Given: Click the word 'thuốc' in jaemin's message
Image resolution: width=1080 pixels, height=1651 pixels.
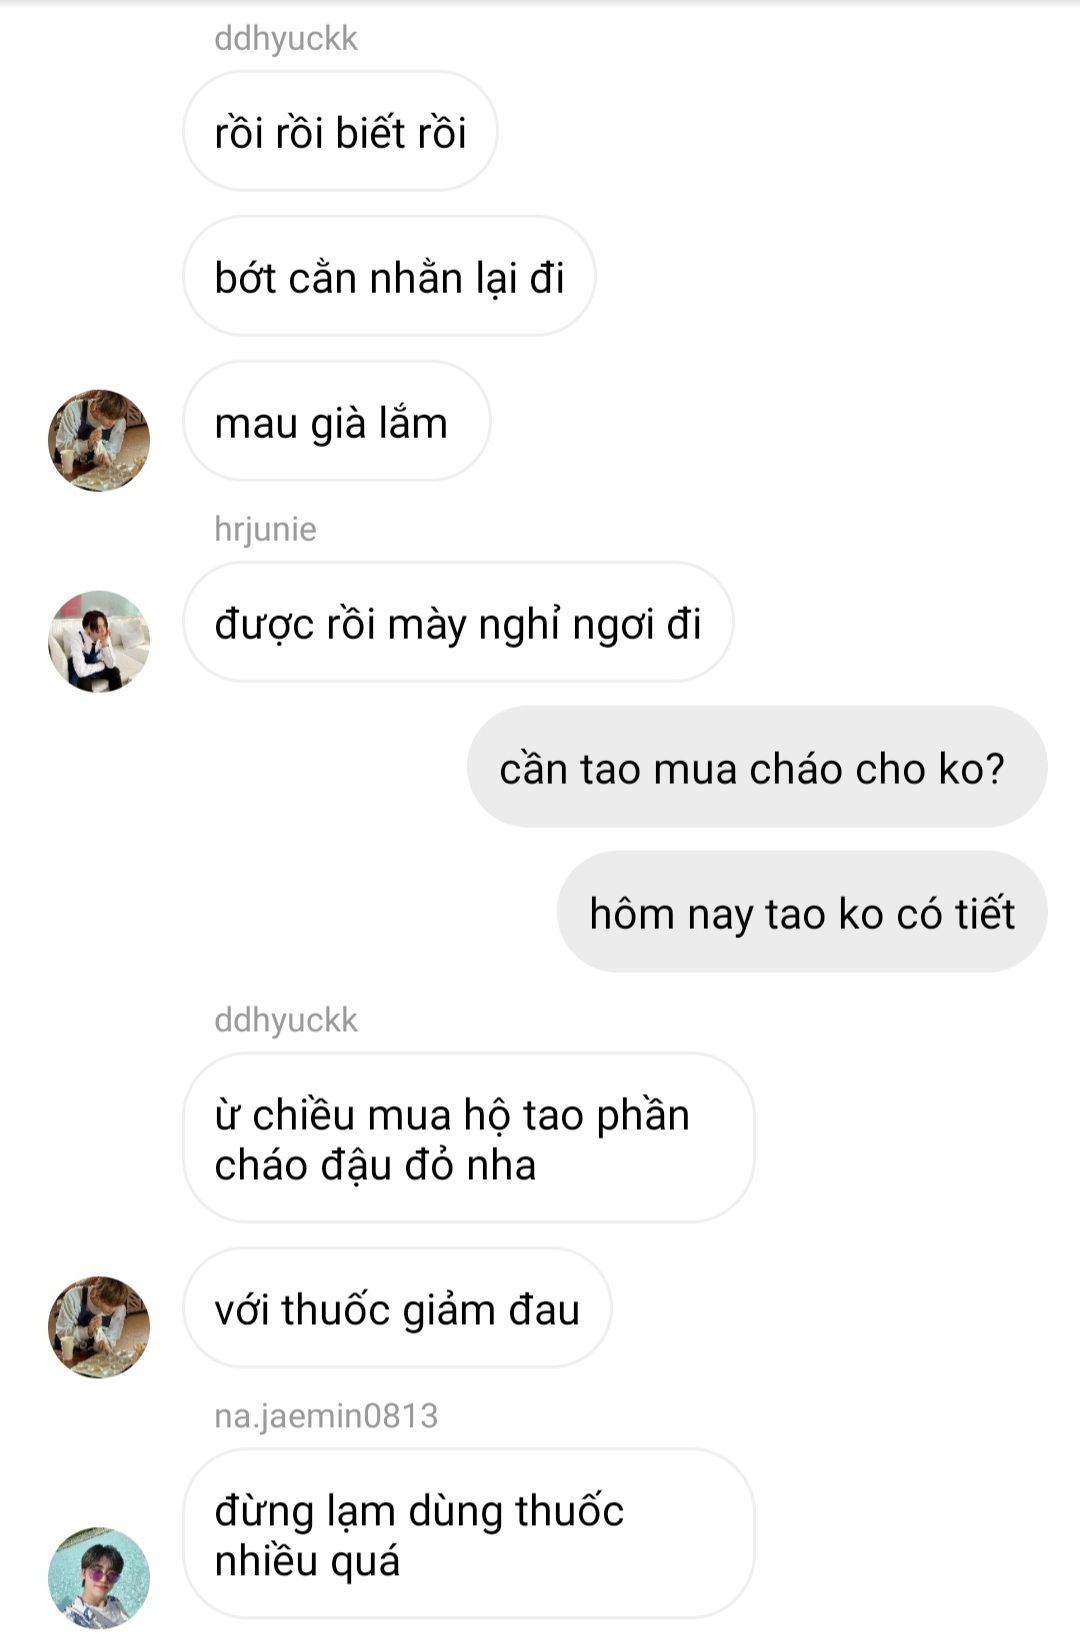Looking at the screenshot, I should [569, 1510].
